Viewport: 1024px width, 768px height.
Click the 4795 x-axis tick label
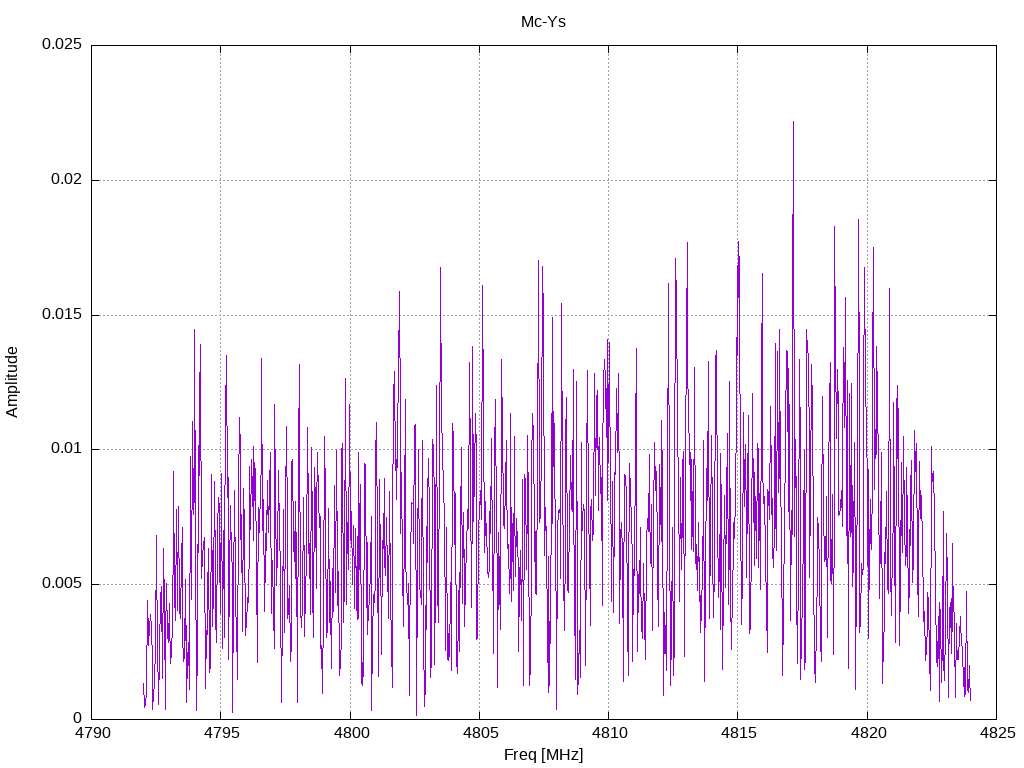tap(222, 733)
